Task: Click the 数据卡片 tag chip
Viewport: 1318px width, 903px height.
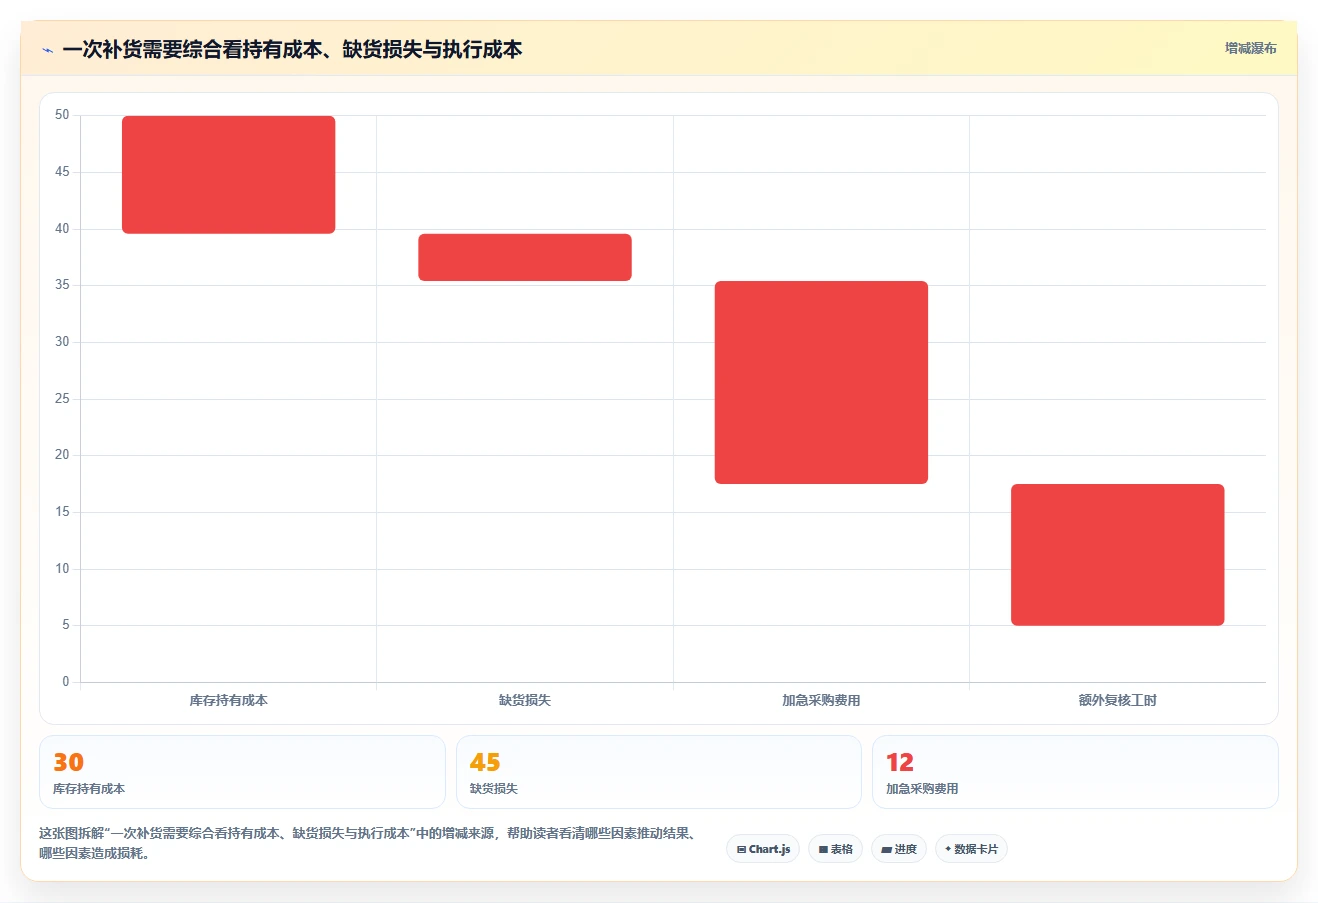Action: pyautogui.click(x=971, y=849)
